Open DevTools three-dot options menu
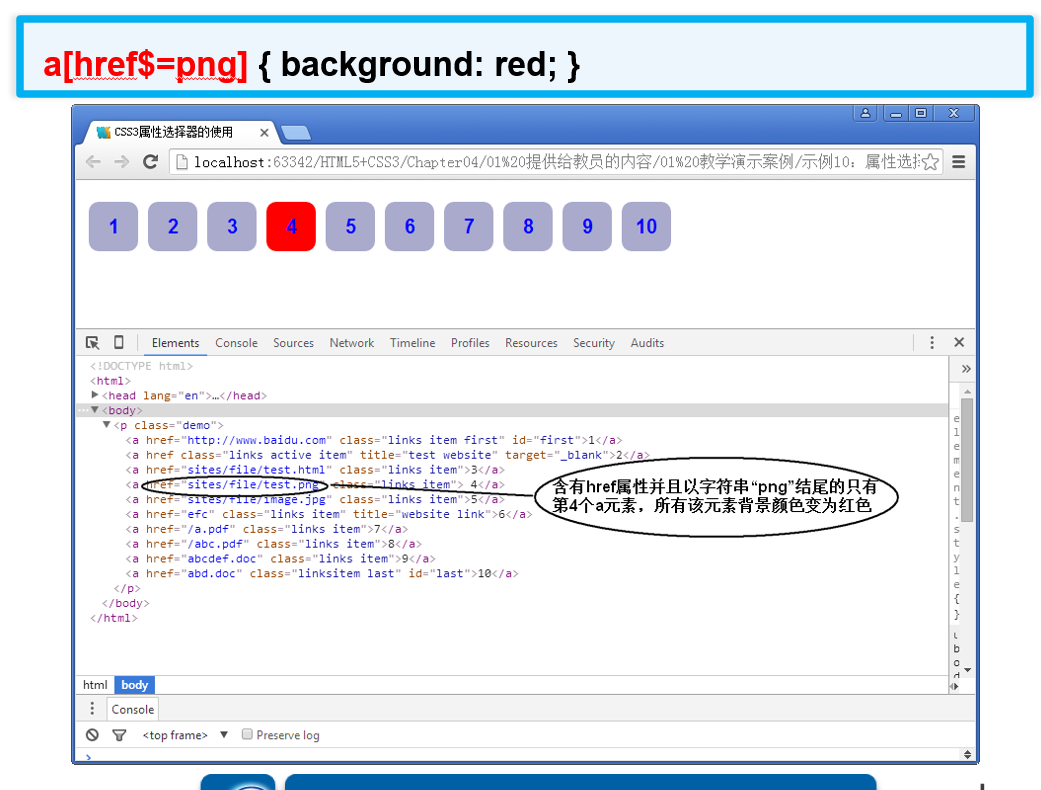This screenshot has height=790, width=1041. 931,343
